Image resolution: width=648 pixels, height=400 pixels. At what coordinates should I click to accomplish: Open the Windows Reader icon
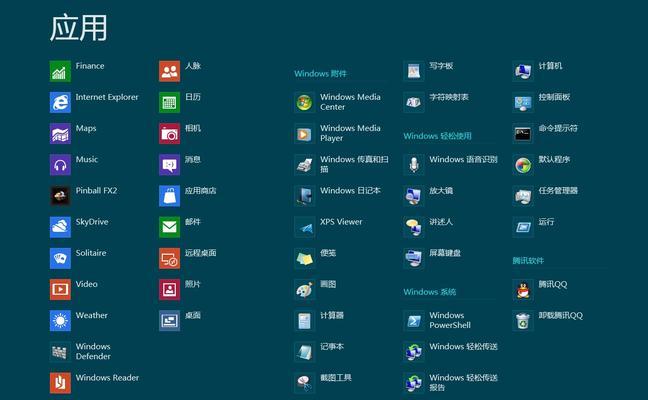pyautogui.click(x=60, y=383)
